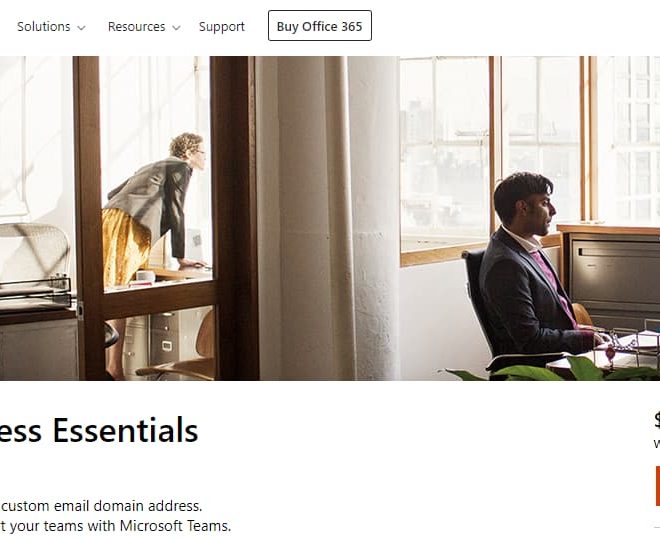Click the woman leaning over the desk

(x=155, y=208)
